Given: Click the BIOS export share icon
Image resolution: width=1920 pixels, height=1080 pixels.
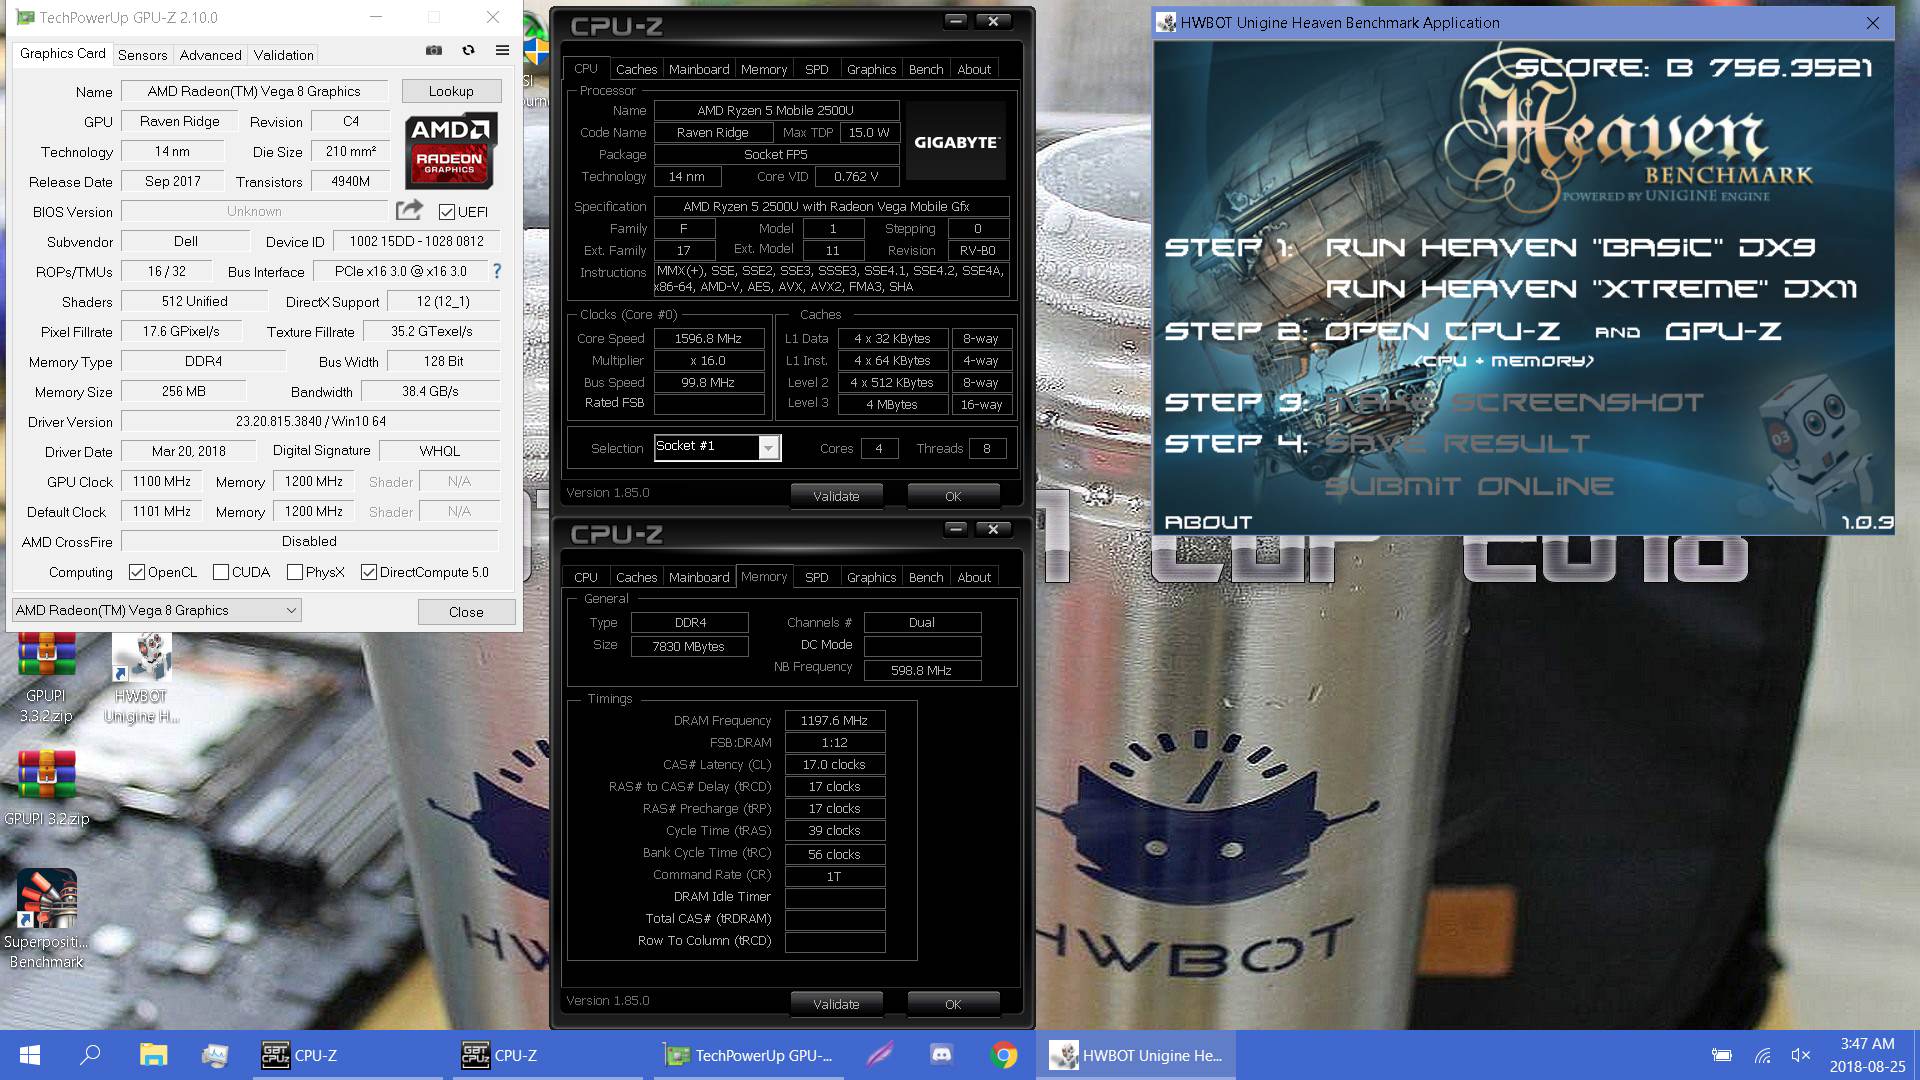Looking at the screenshot, I should click(x=409, y=210).
